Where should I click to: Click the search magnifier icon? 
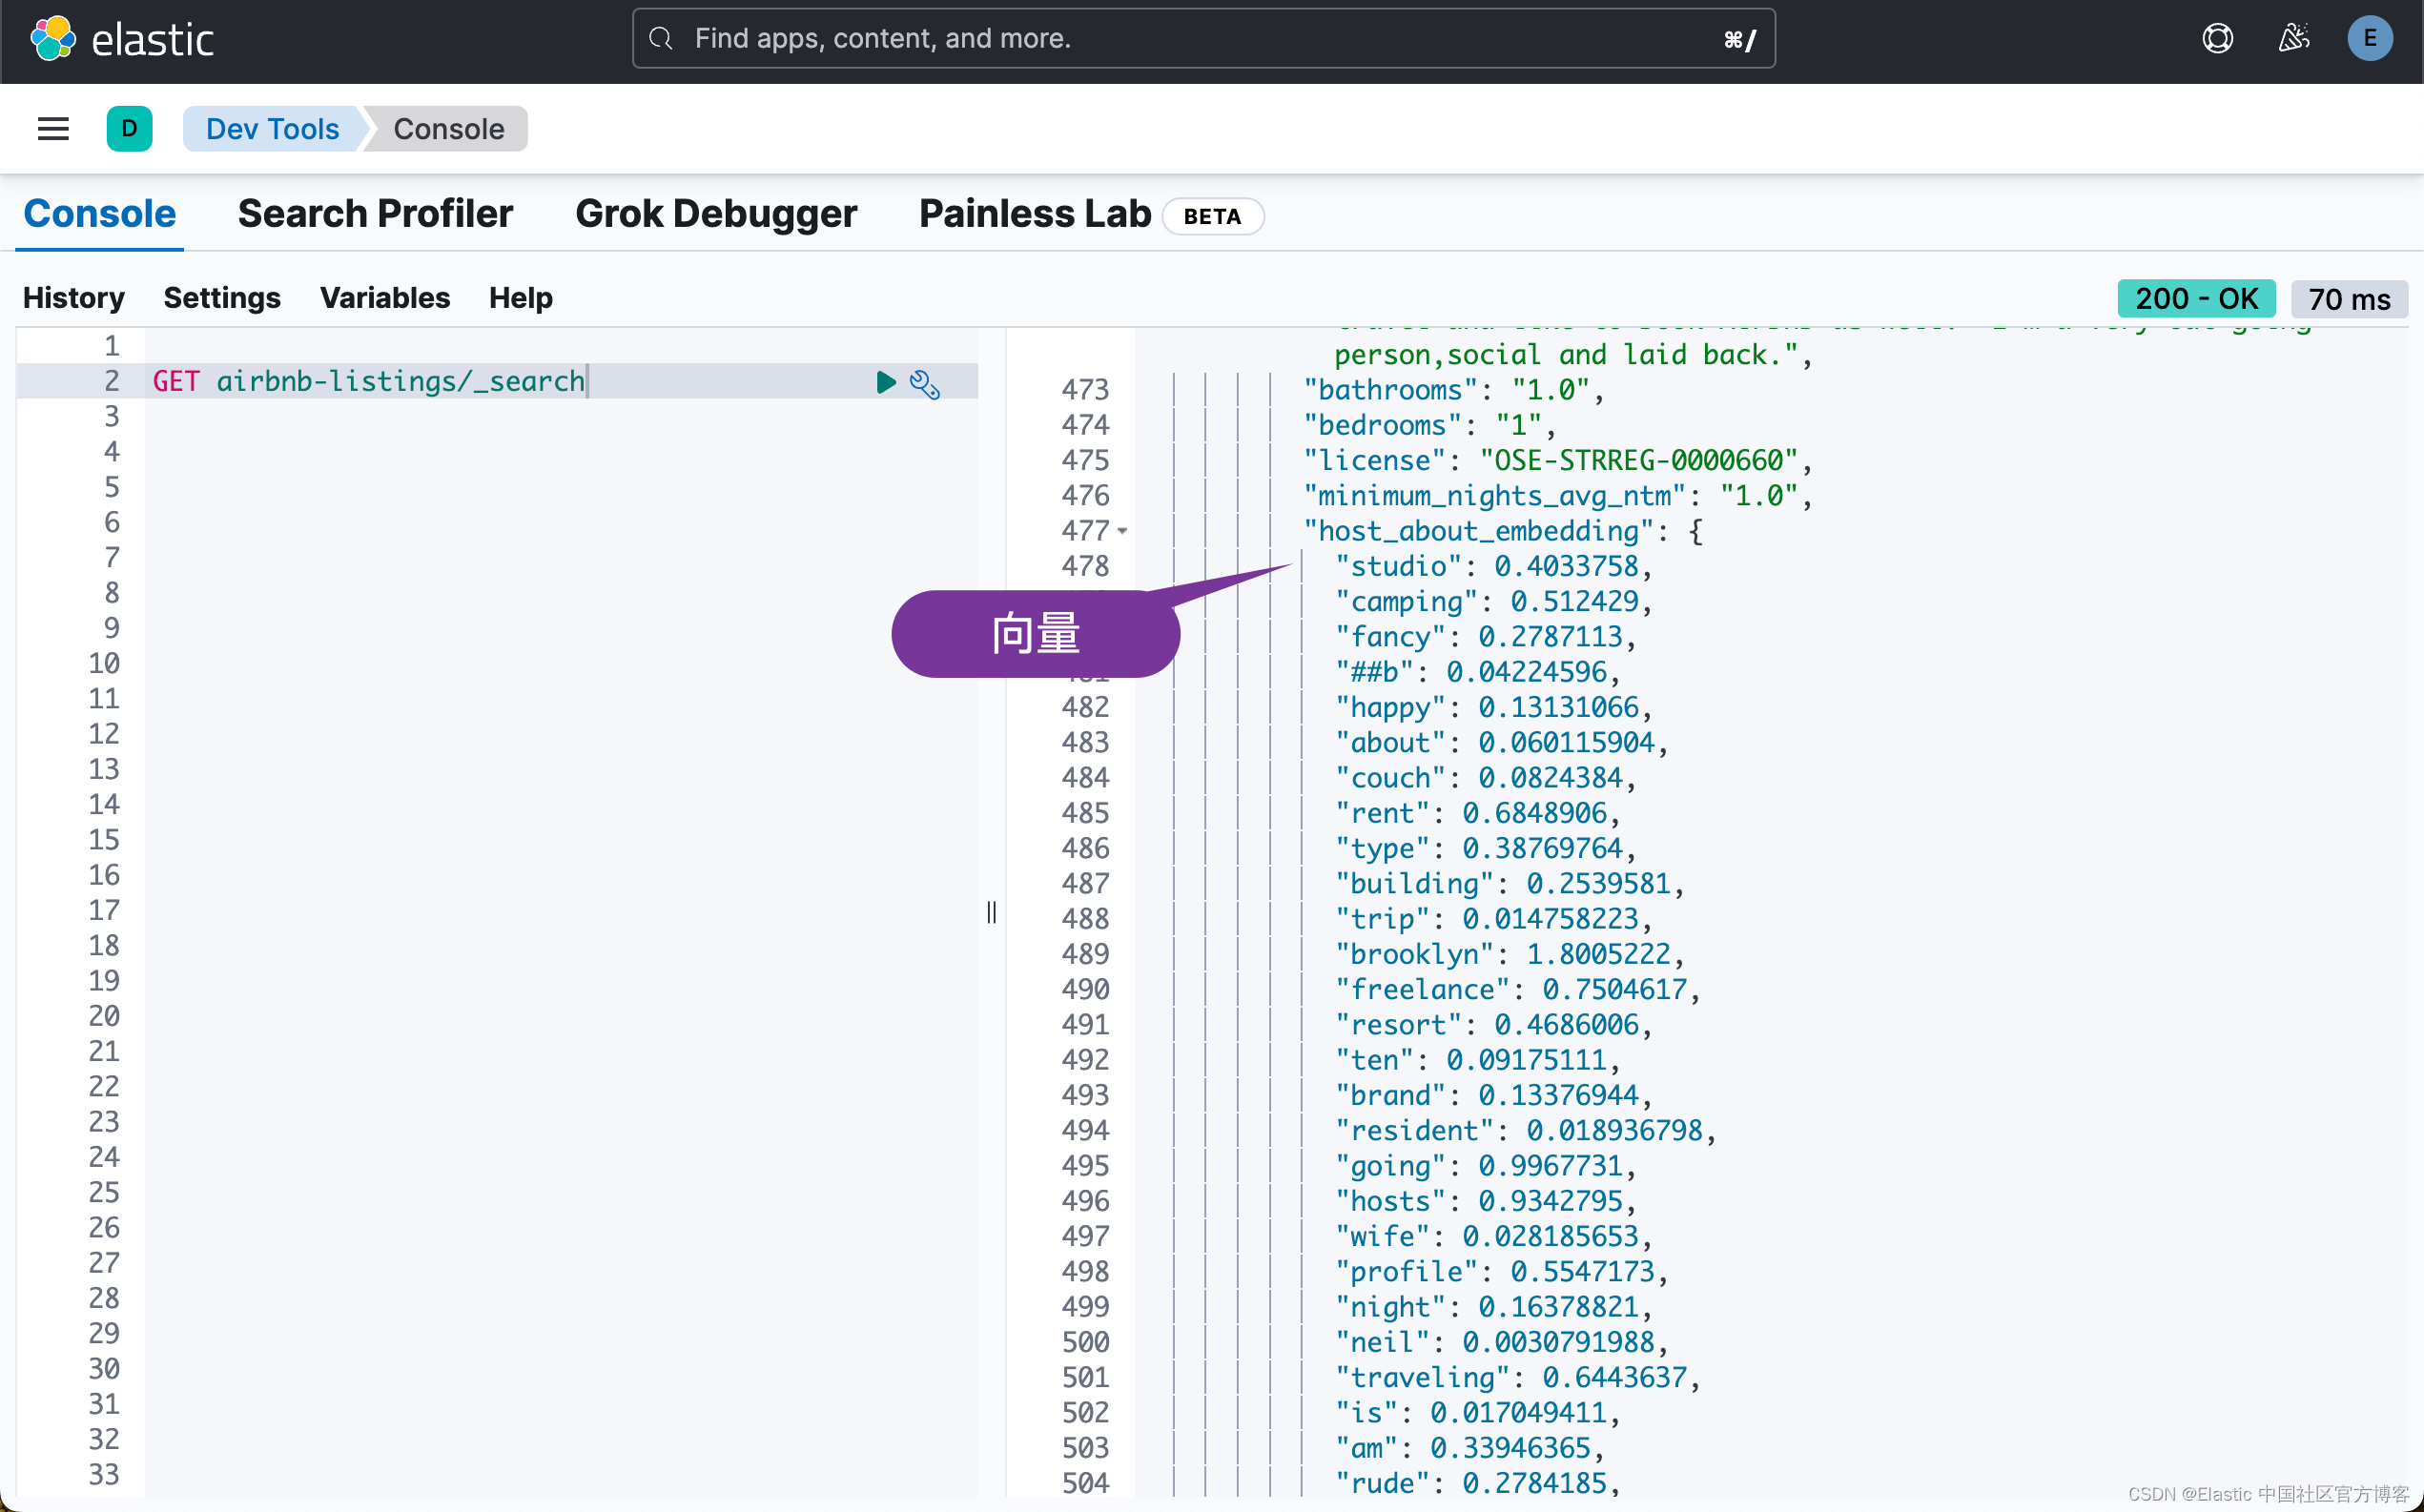pos(661,39)
